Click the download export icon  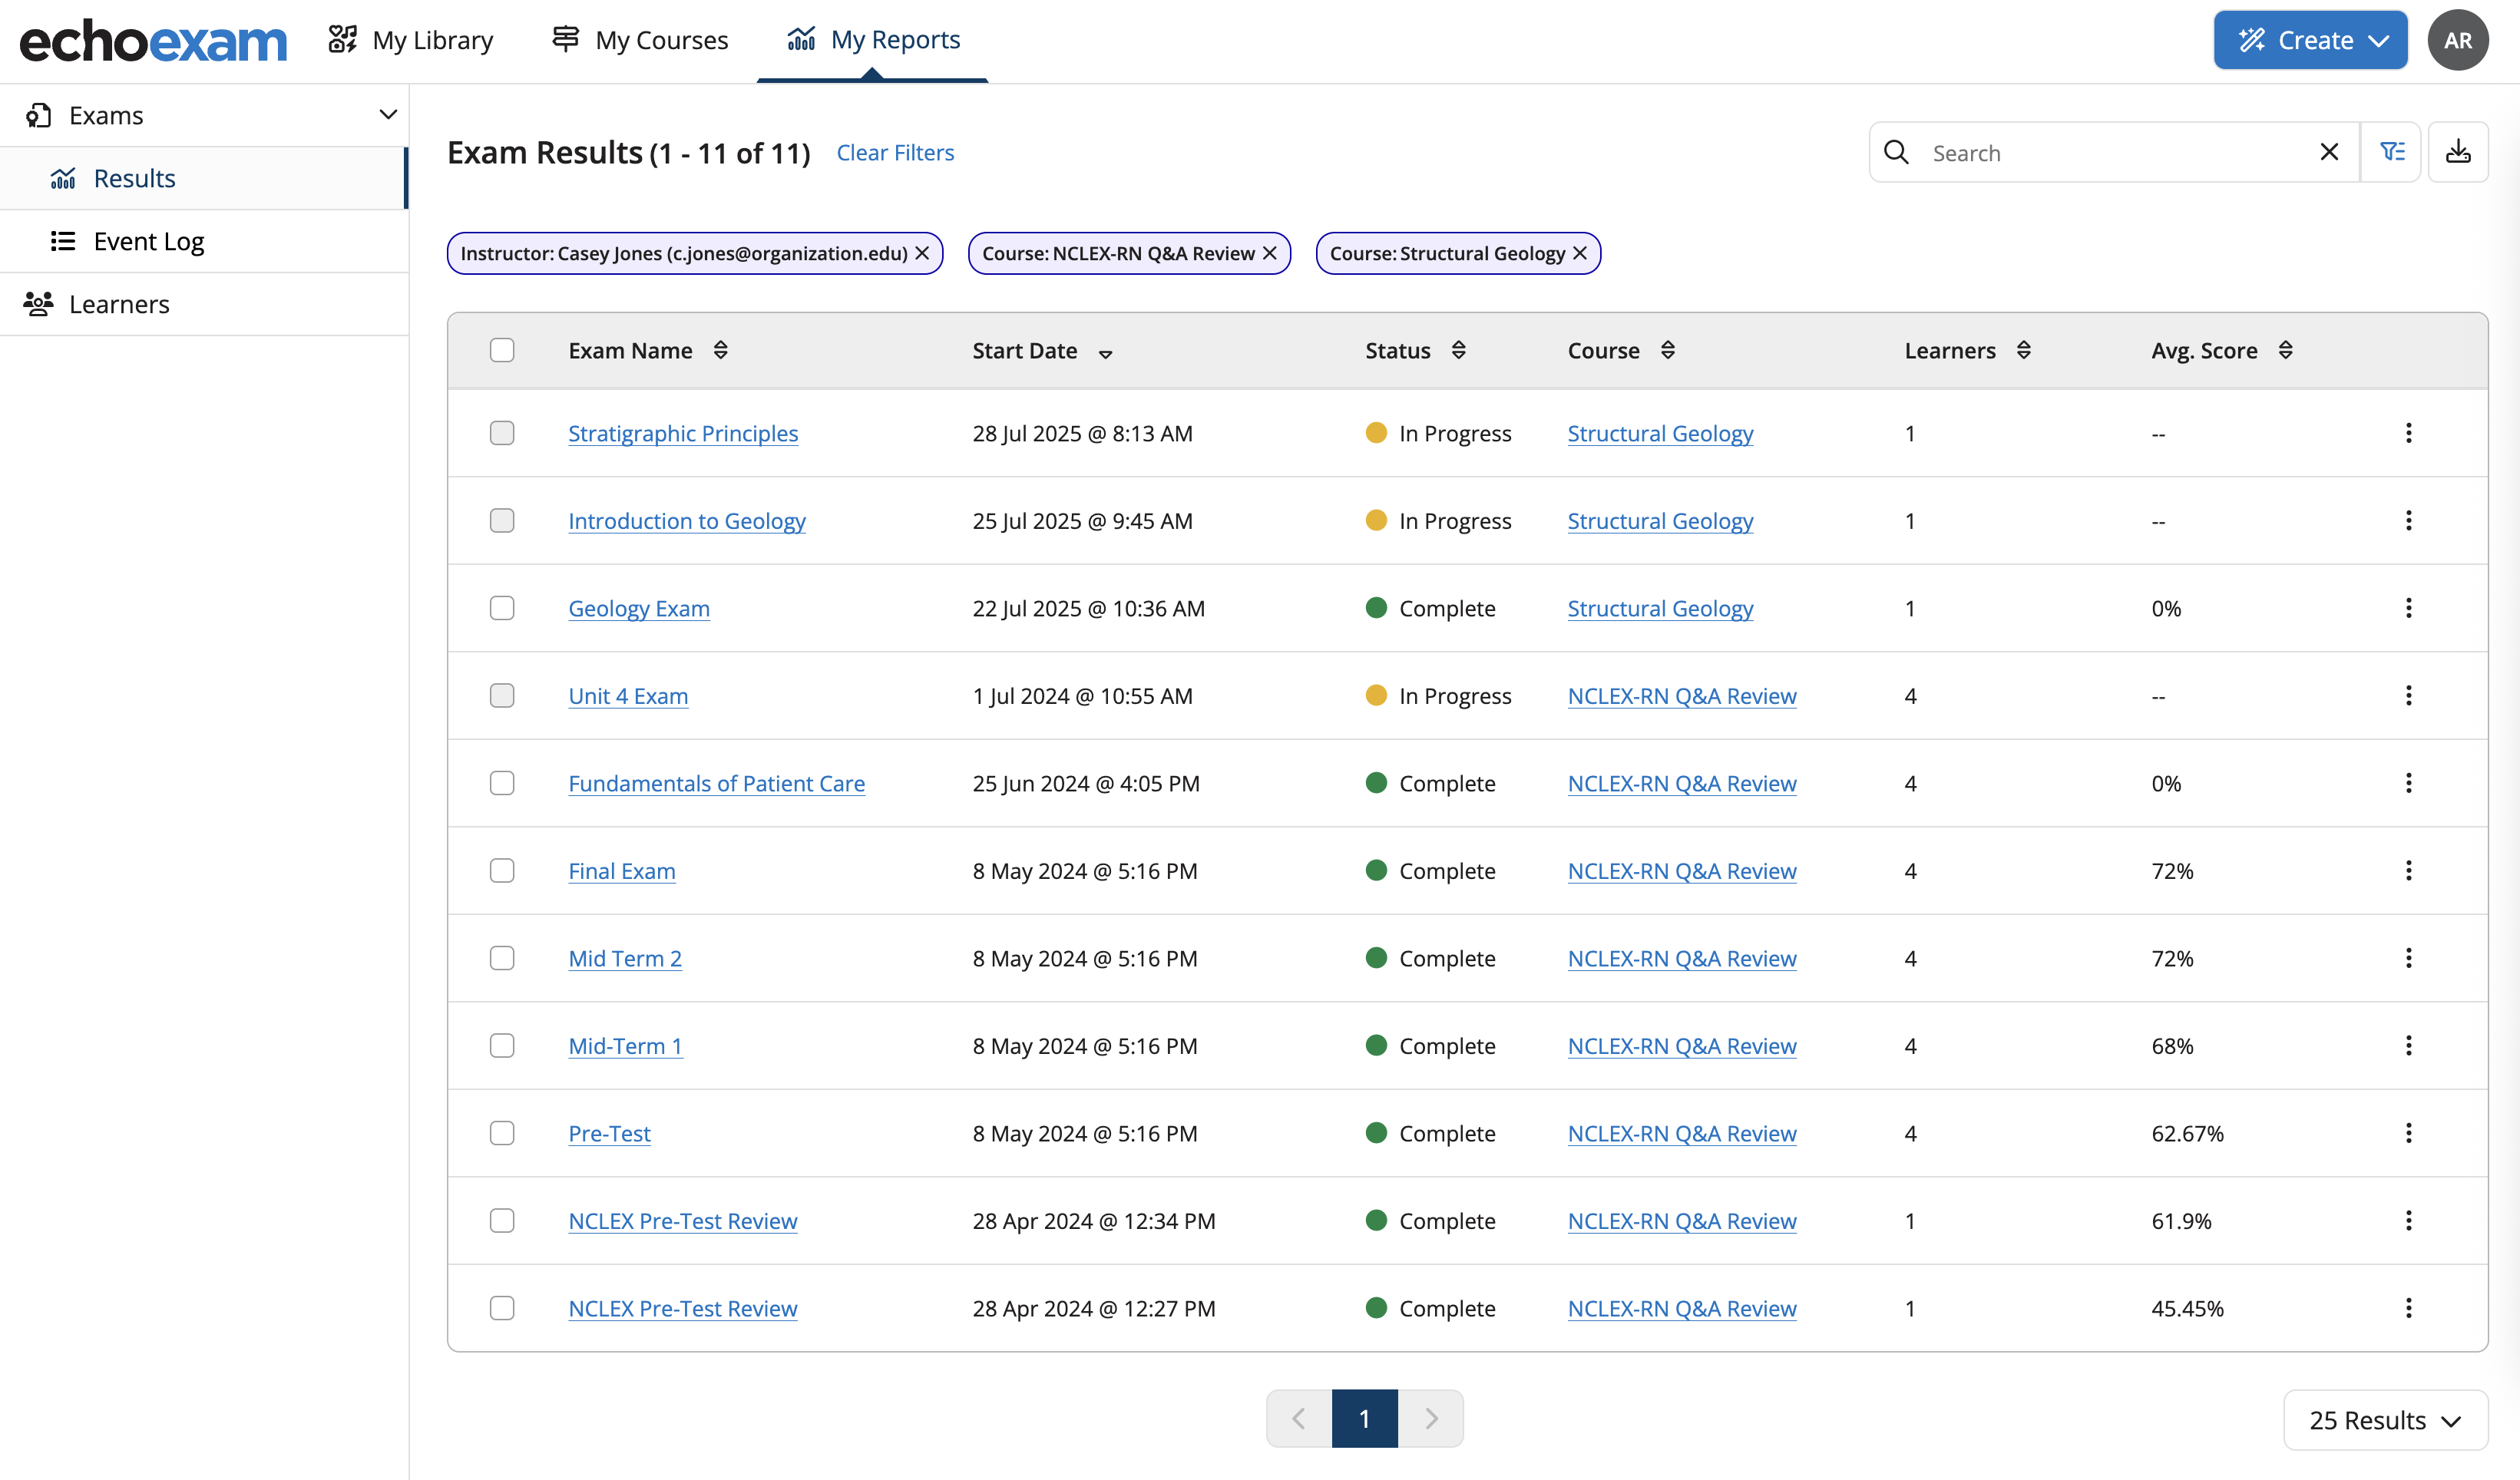(2459, 151)
